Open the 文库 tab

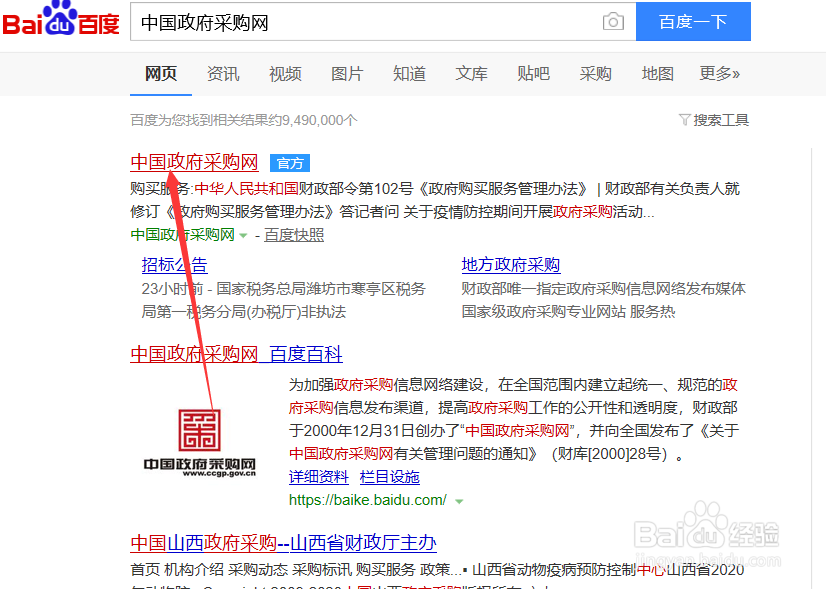471,74
